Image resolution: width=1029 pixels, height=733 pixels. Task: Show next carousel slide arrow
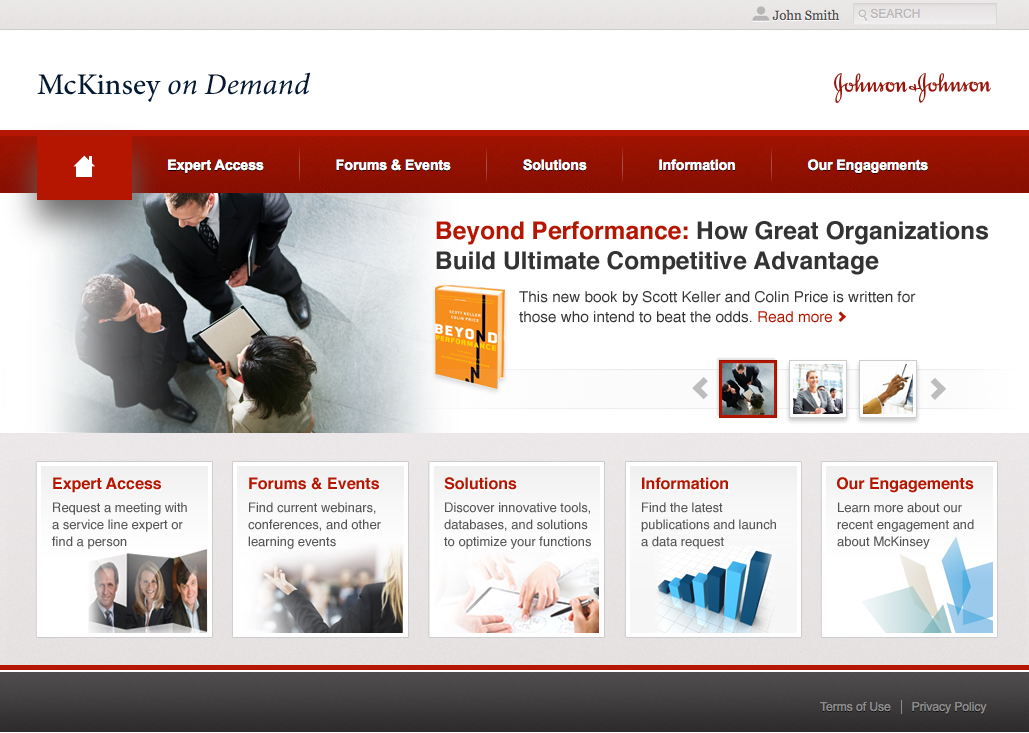938,388
